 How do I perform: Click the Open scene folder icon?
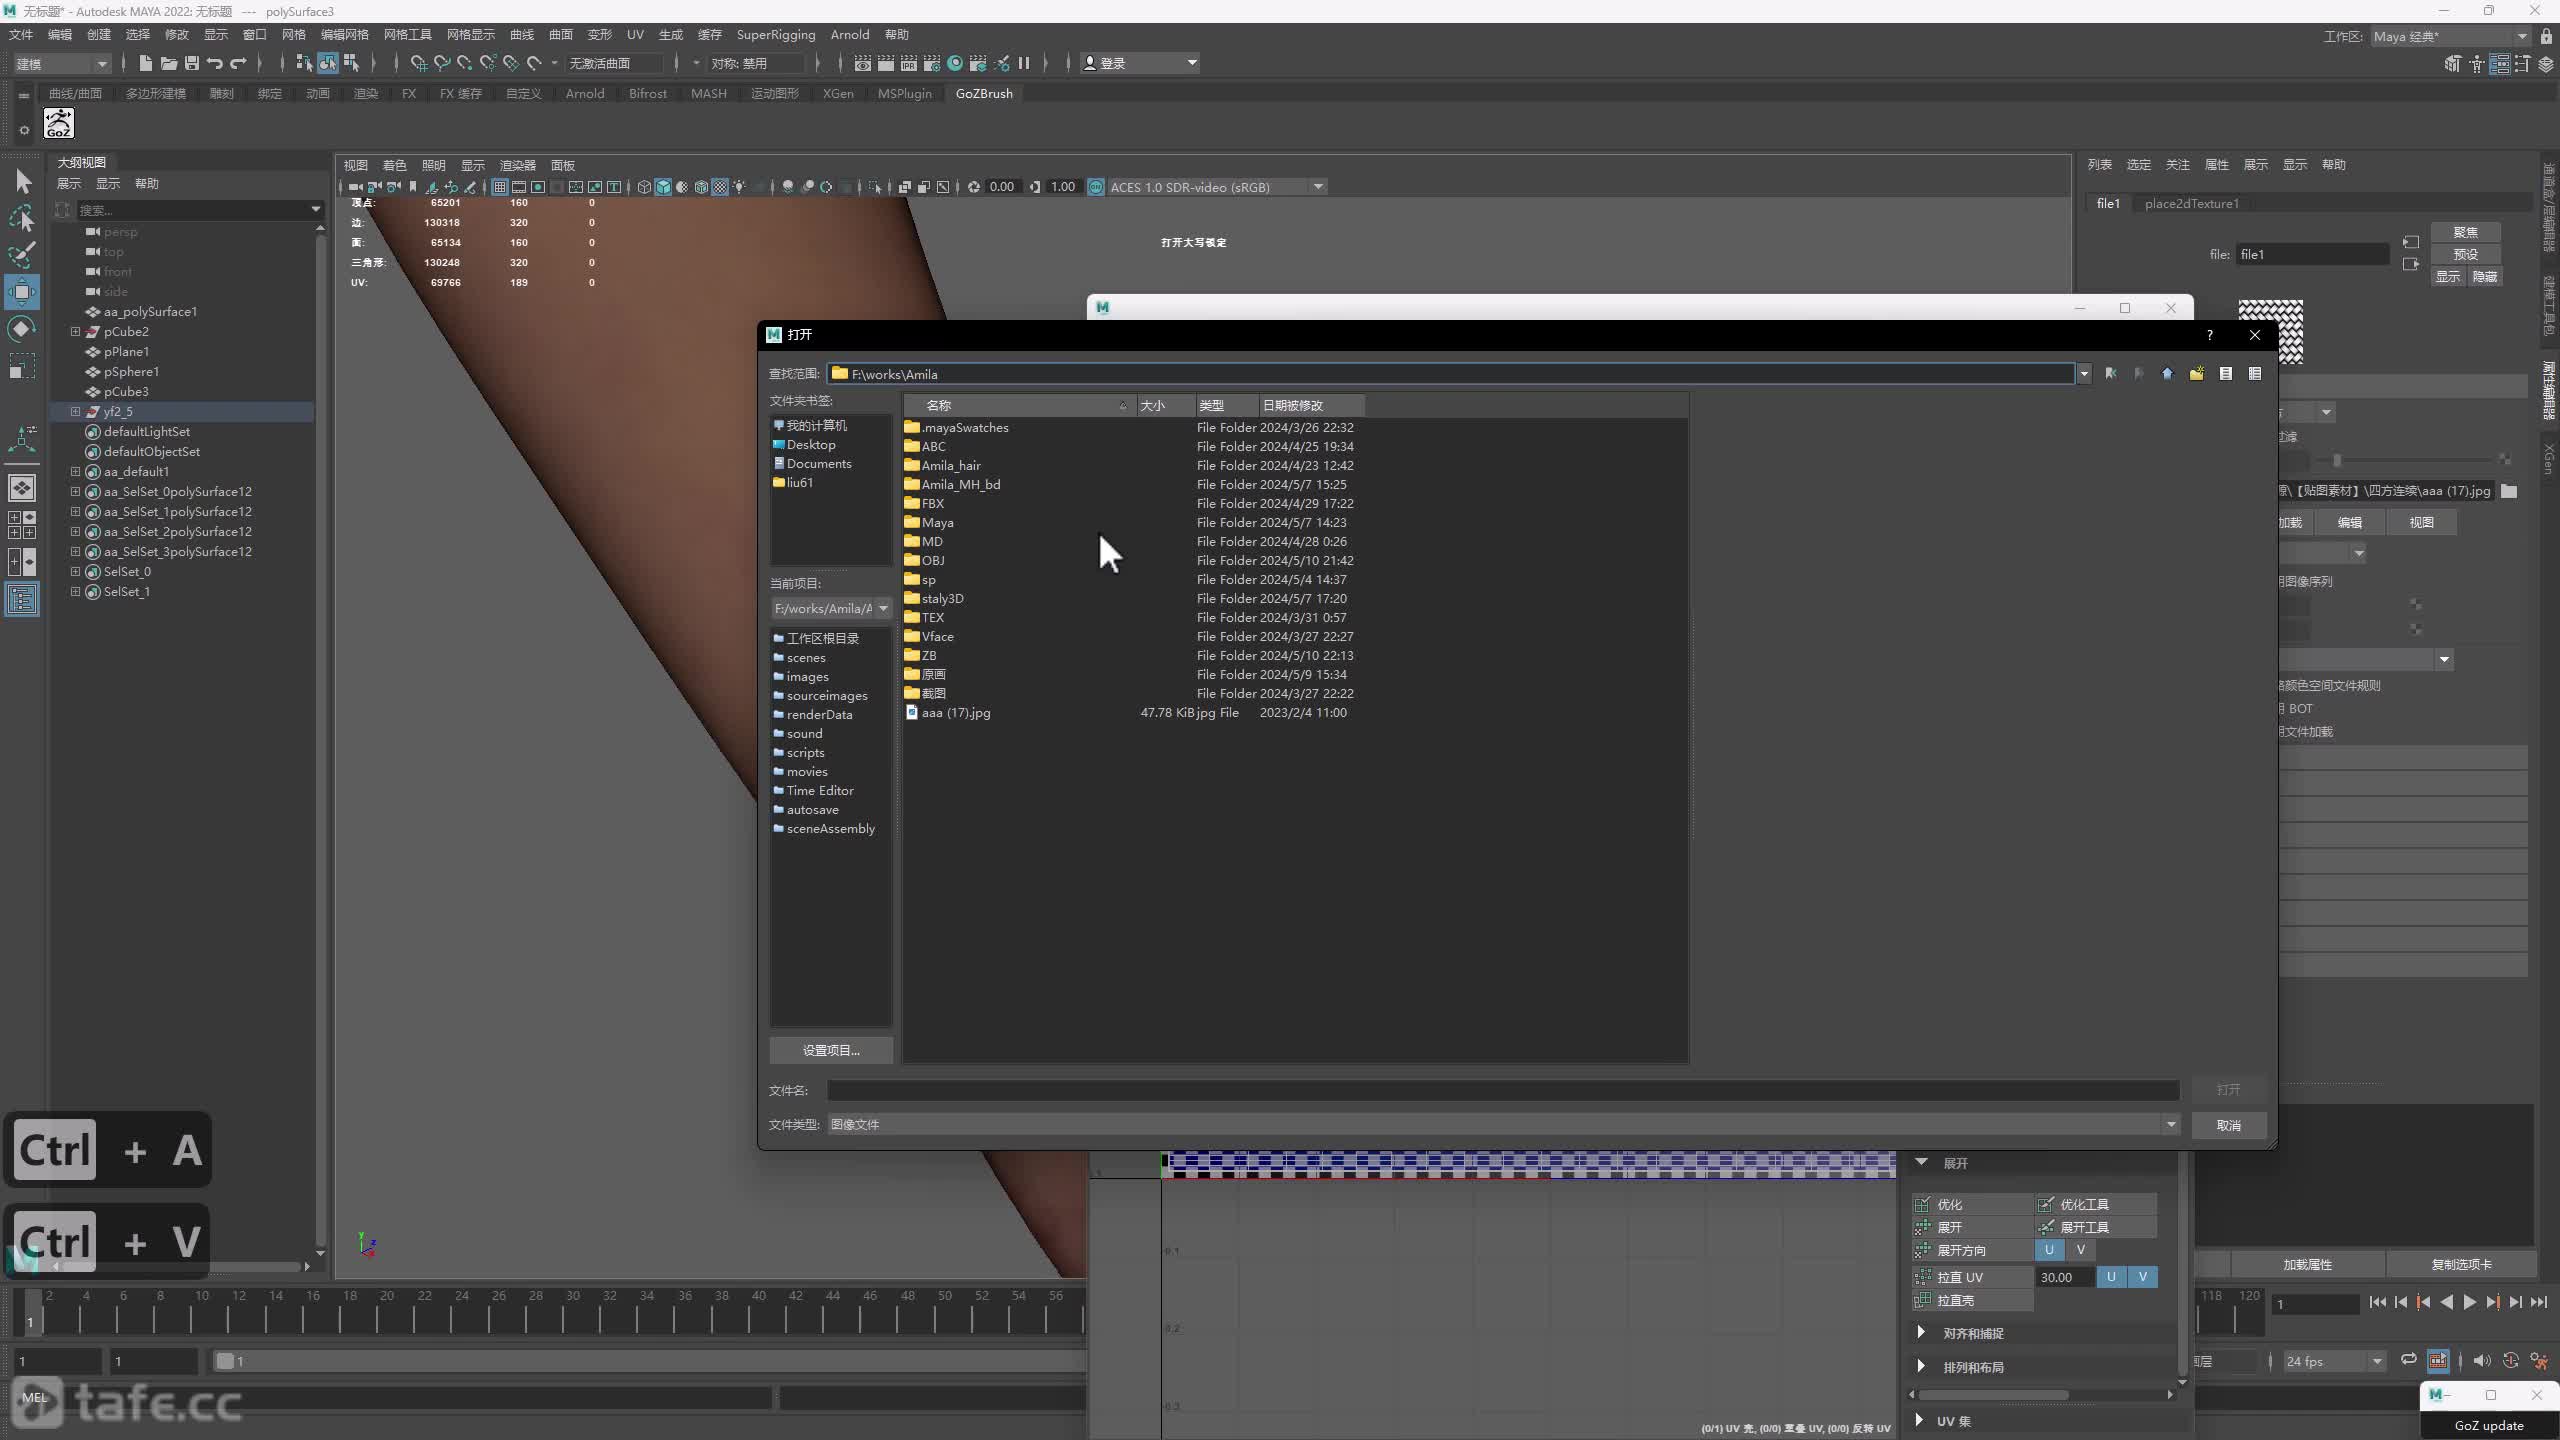click(169, 63)
